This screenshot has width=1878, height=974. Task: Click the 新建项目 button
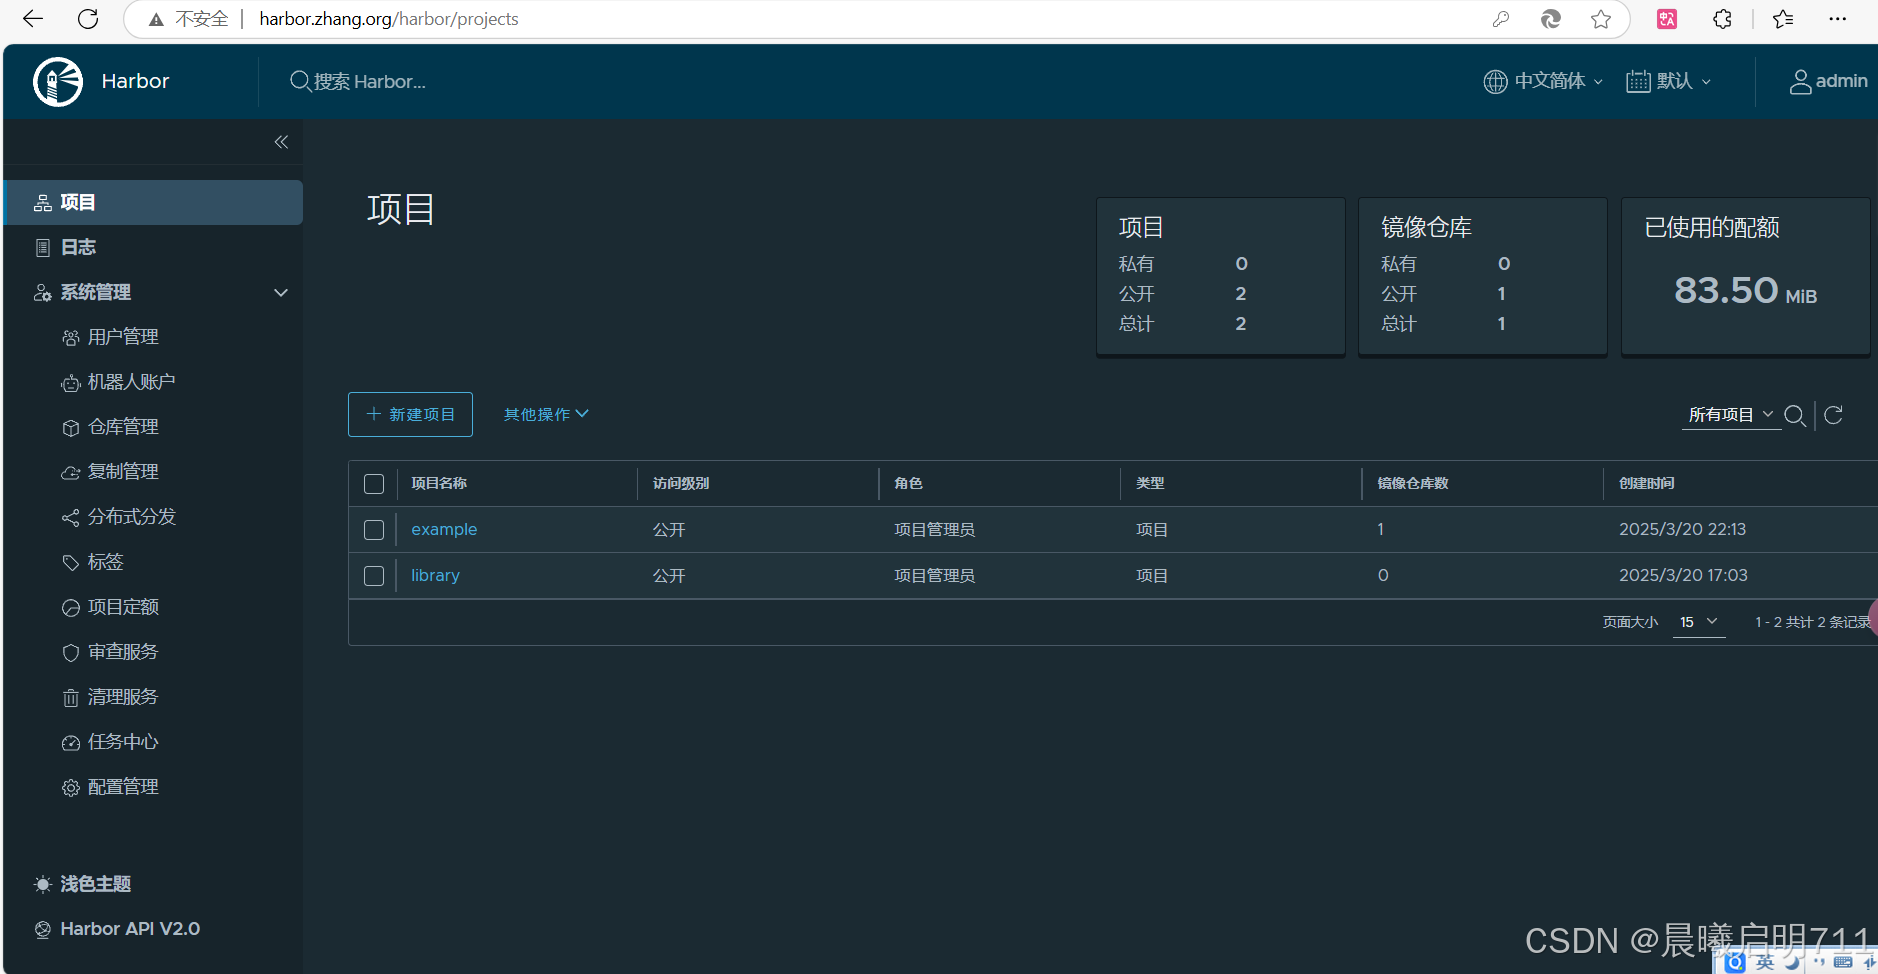pyautogui.click(x=410, y=414)
